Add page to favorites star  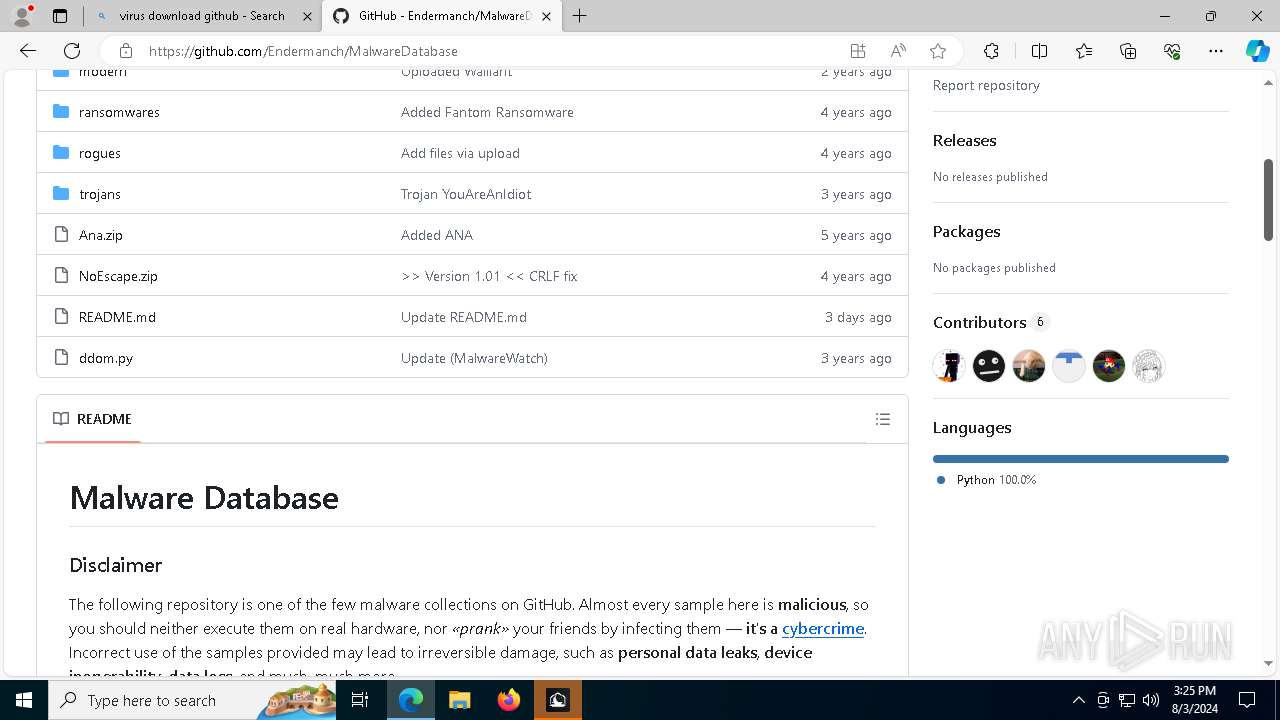[x=938, y=51]
